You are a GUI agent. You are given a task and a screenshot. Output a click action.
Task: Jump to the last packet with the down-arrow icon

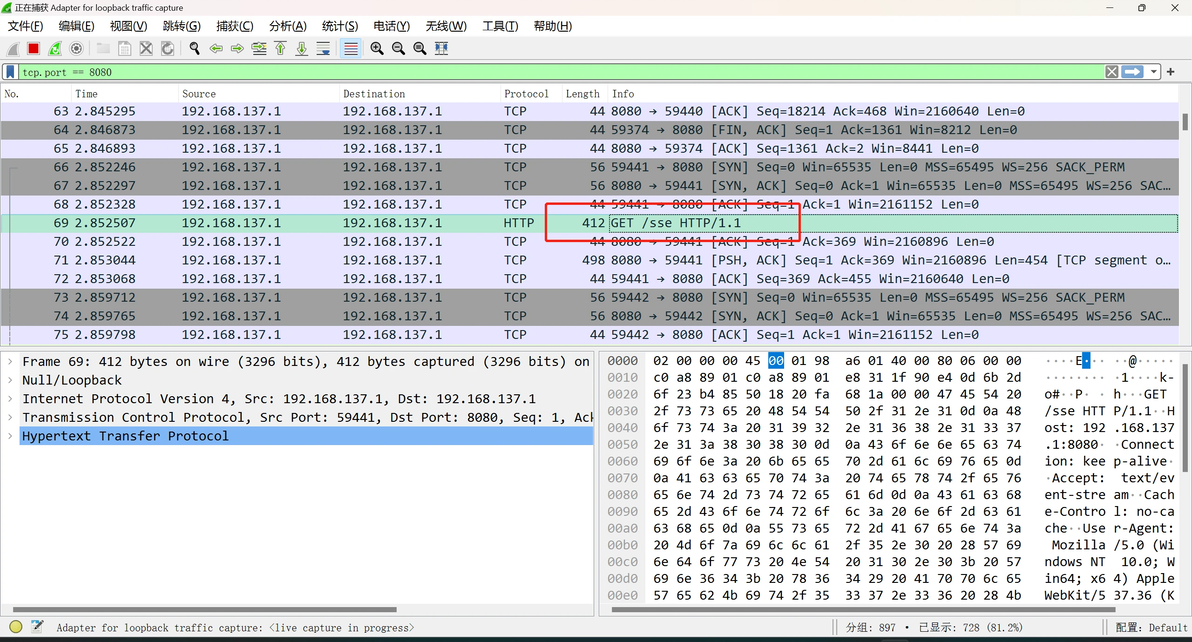click(x=302, y=49)
